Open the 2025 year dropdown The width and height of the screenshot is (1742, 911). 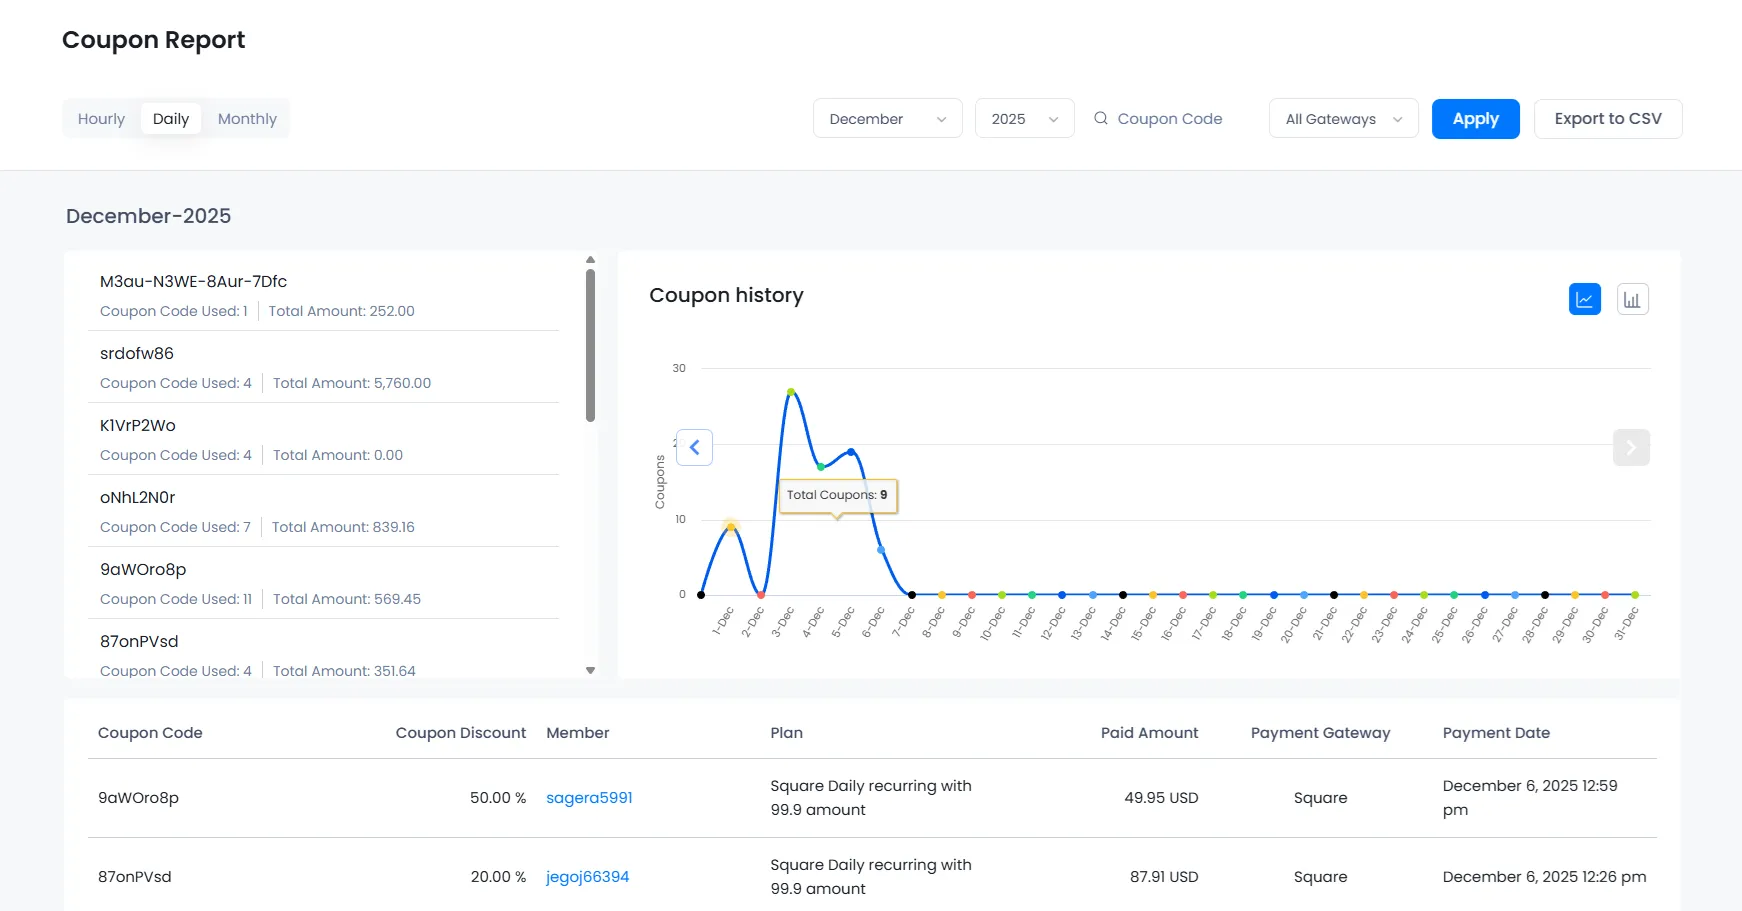pyautogui.click(x=1024, y=118)
